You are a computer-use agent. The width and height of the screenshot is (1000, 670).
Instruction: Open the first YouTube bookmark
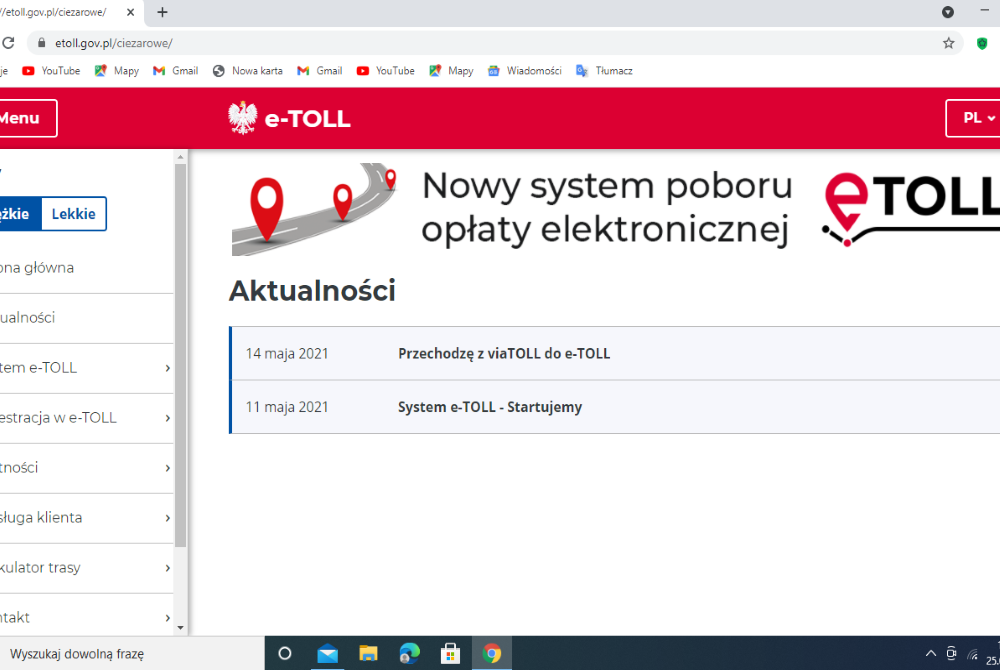pos(51,71)
